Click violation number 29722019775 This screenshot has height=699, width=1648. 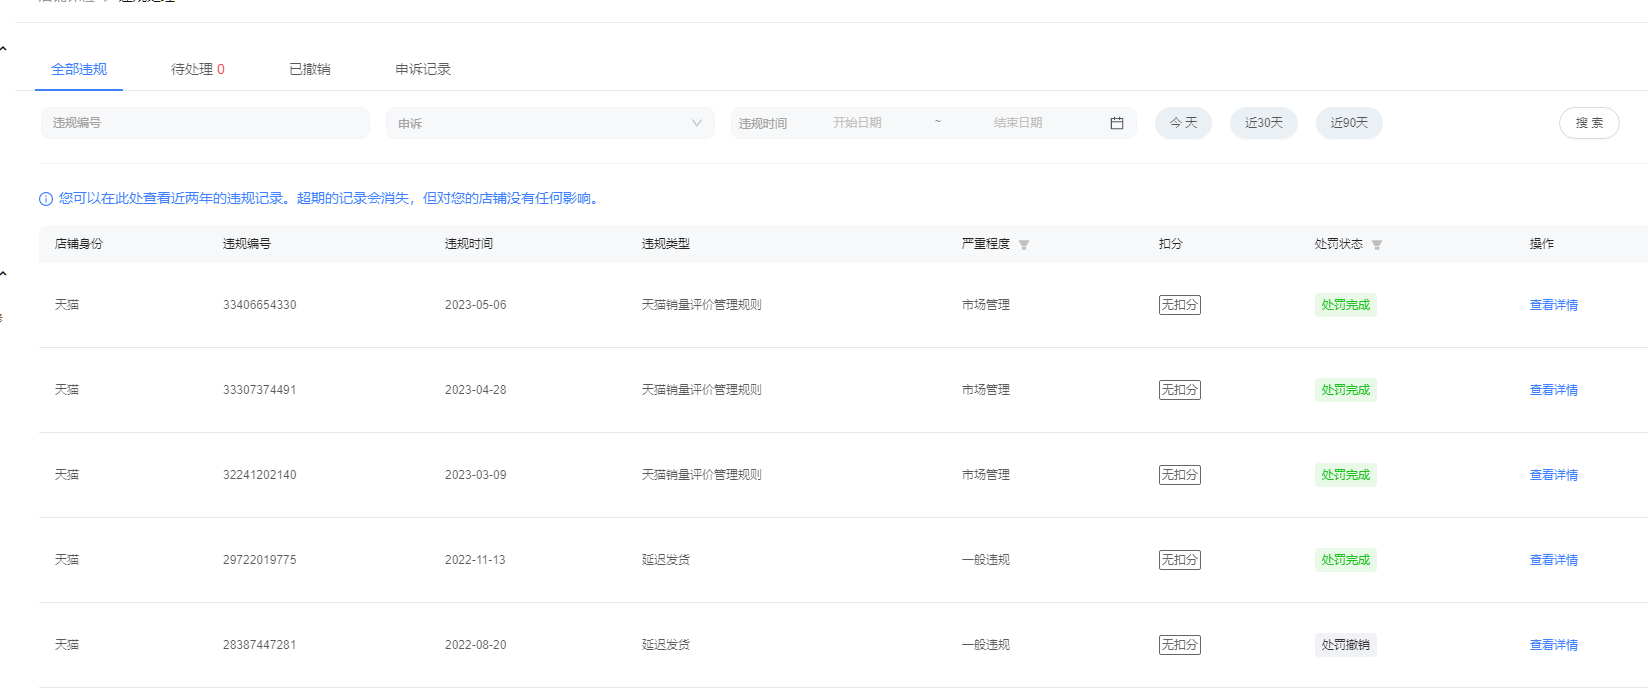click(x=260, y=560)
